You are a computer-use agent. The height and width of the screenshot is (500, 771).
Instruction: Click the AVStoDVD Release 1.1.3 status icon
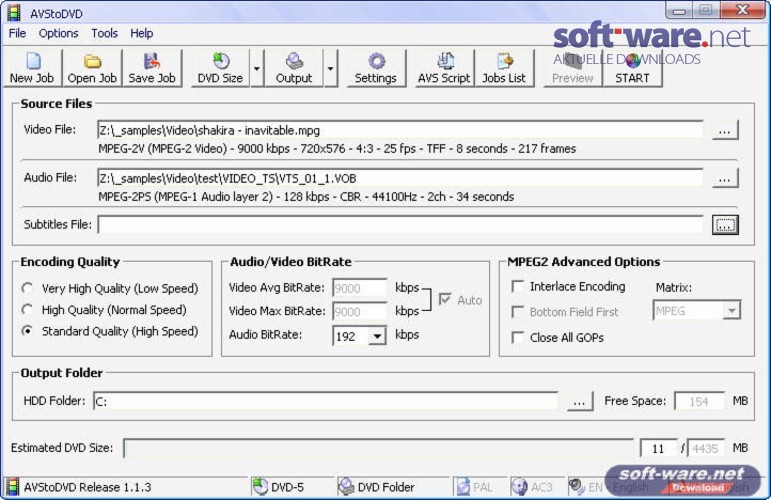coord(13,487)
